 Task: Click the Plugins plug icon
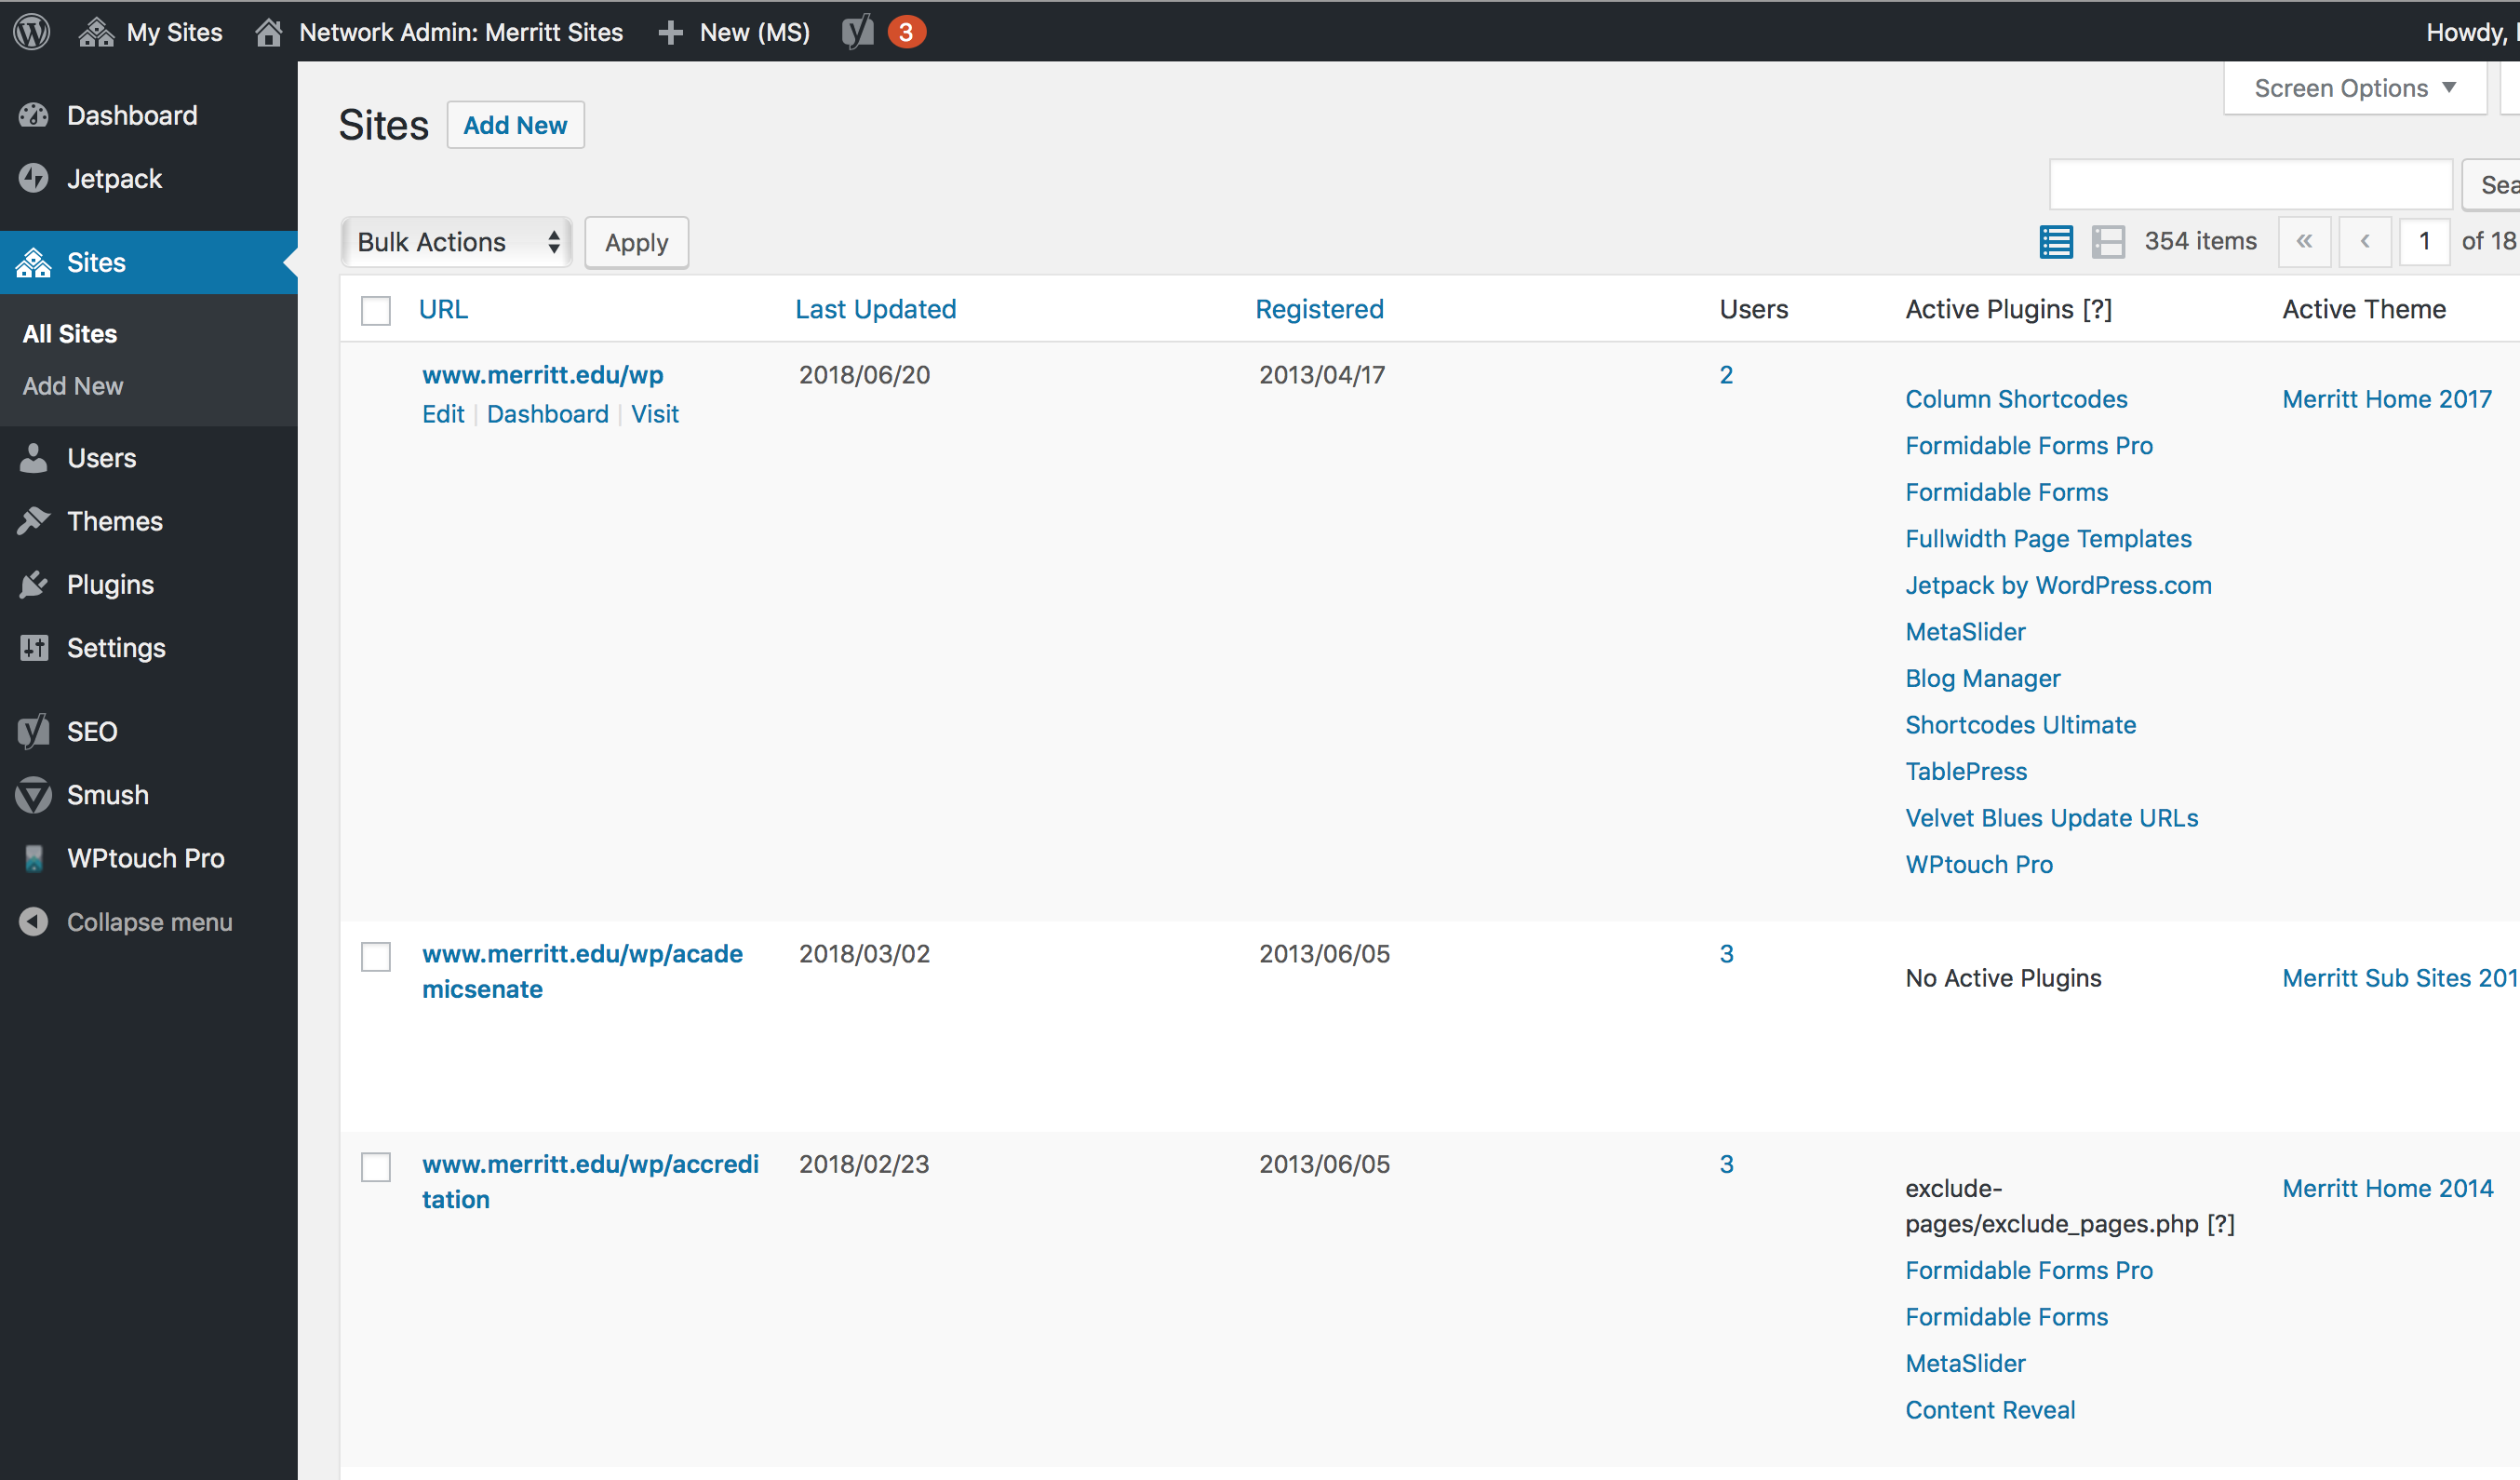[x=34, y=585]
